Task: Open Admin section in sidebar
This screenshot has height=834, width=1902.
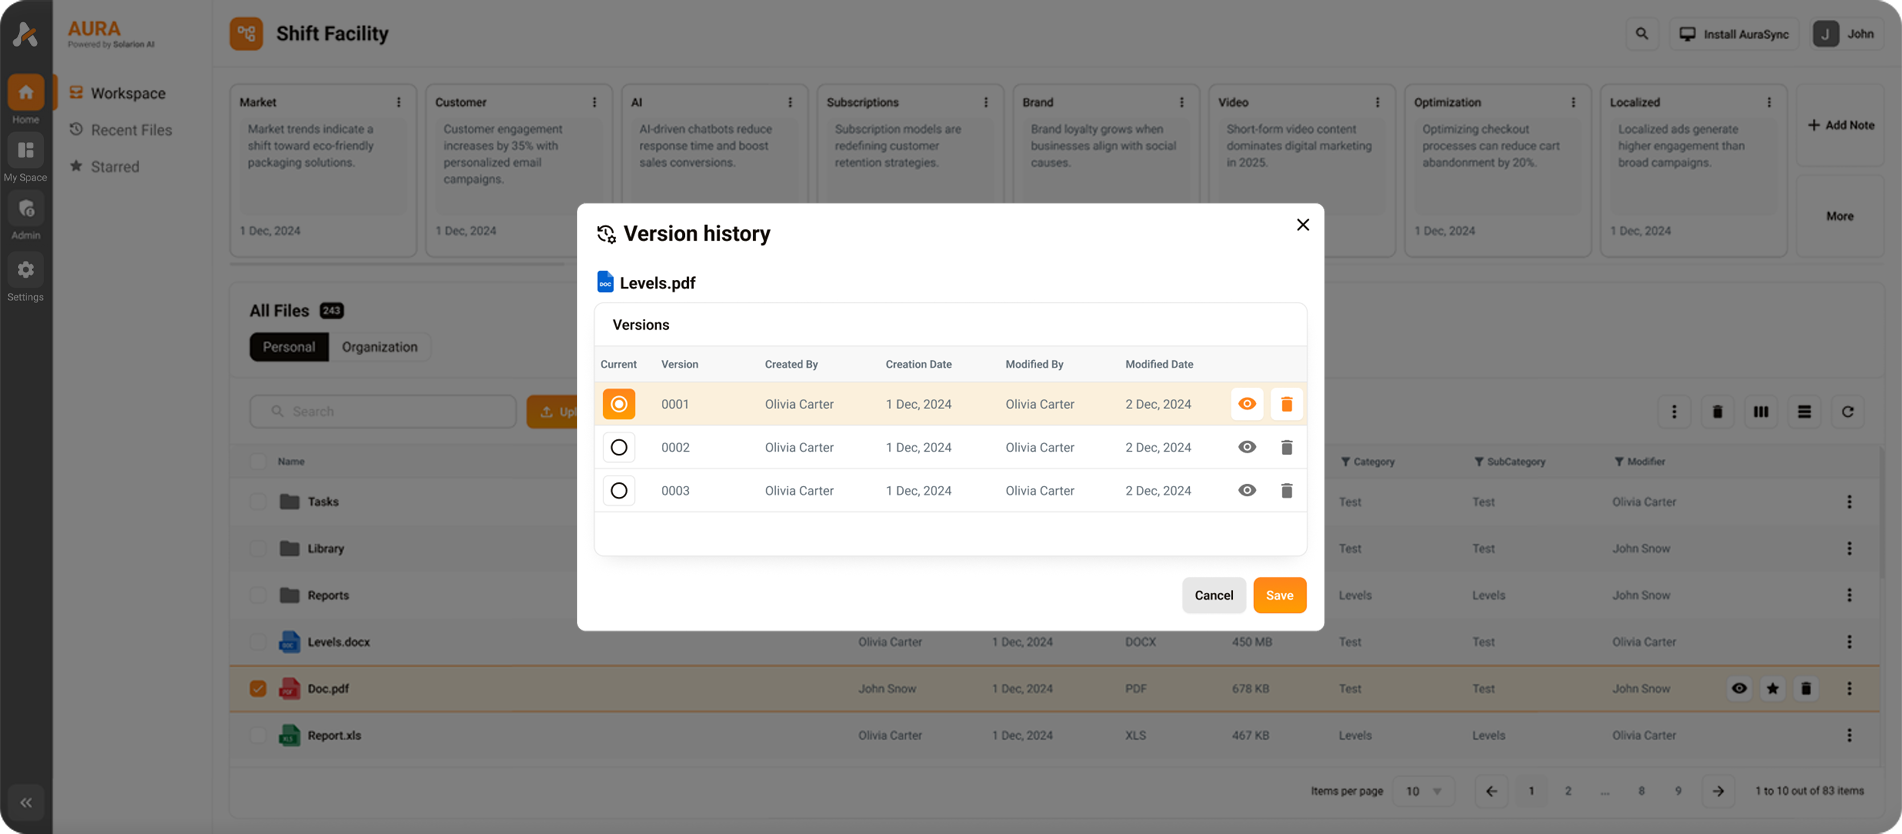Action: click(x=26, y=210)
